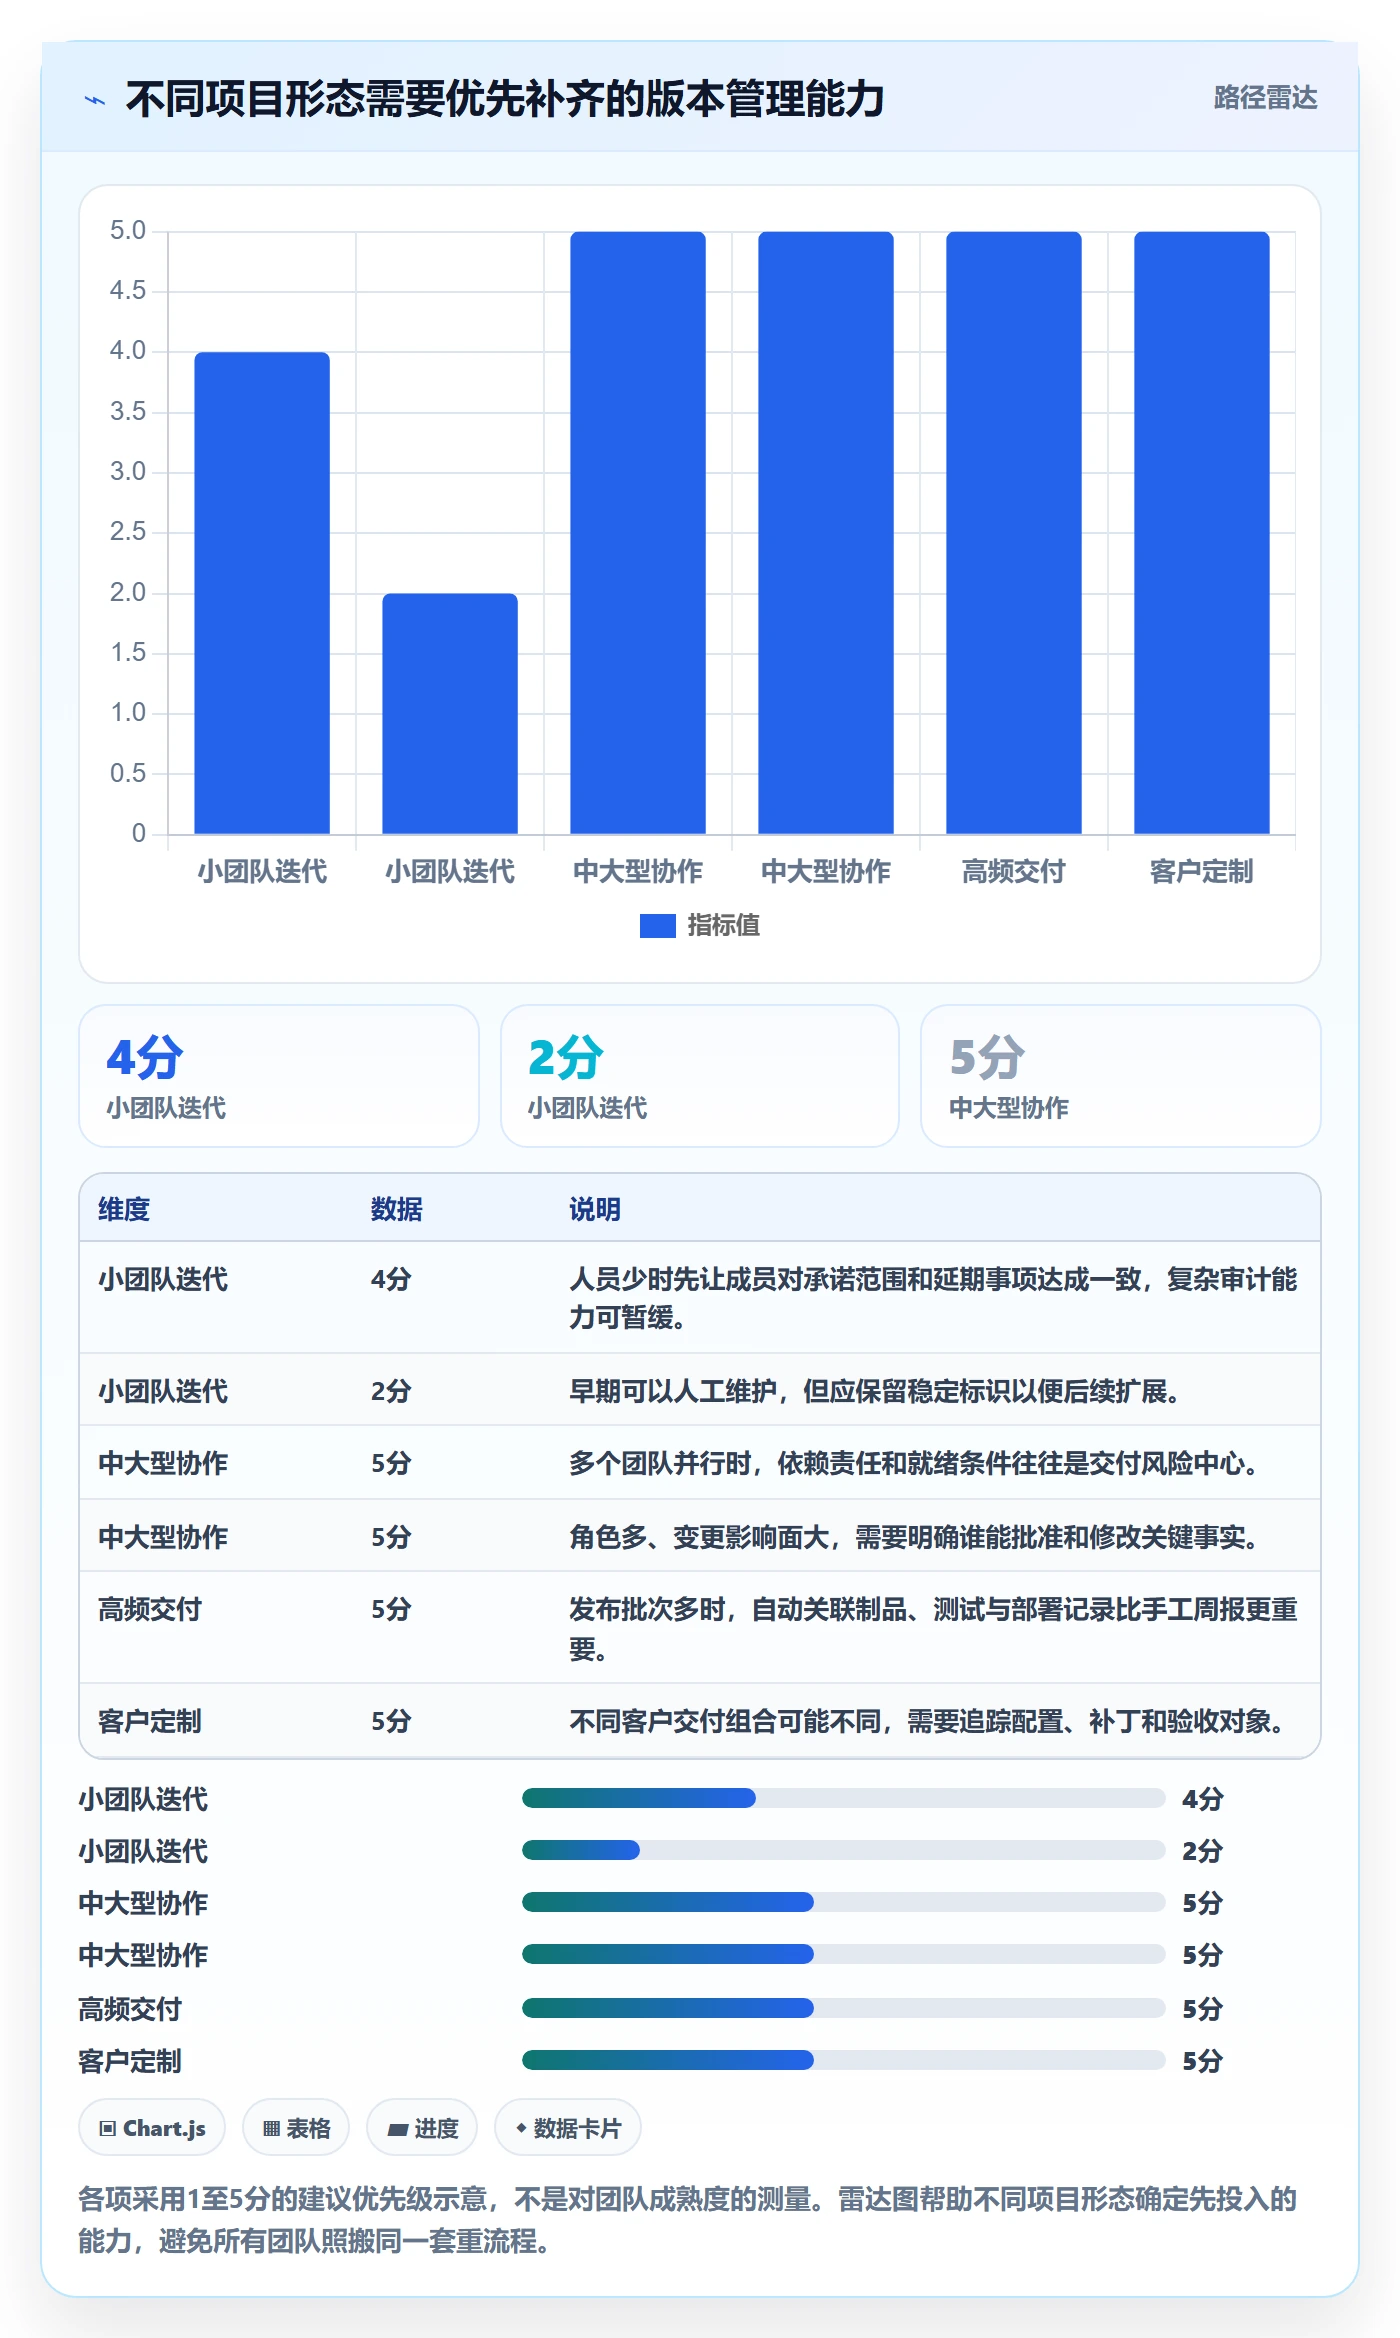Click the 客户定制 progress bar
The image size is (1400, 2338).
(844, 2060)
